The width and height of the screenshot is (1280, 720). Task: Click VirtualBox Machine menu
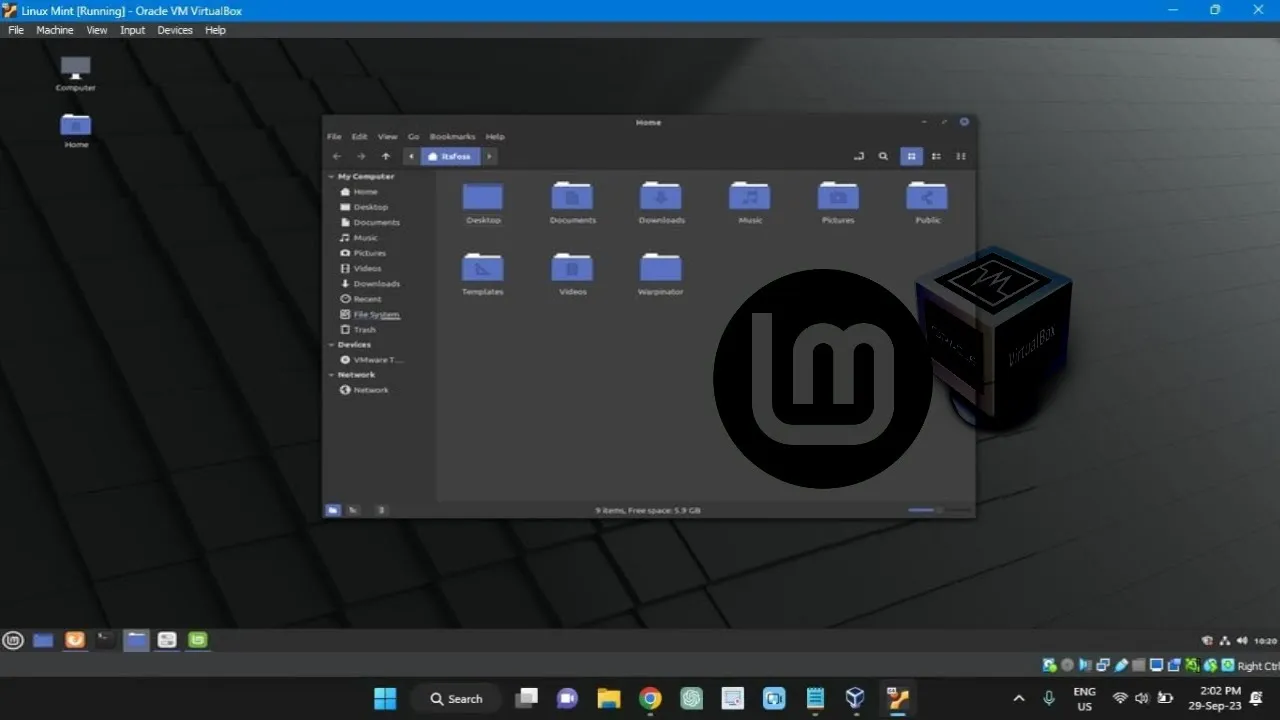[55, 30]
